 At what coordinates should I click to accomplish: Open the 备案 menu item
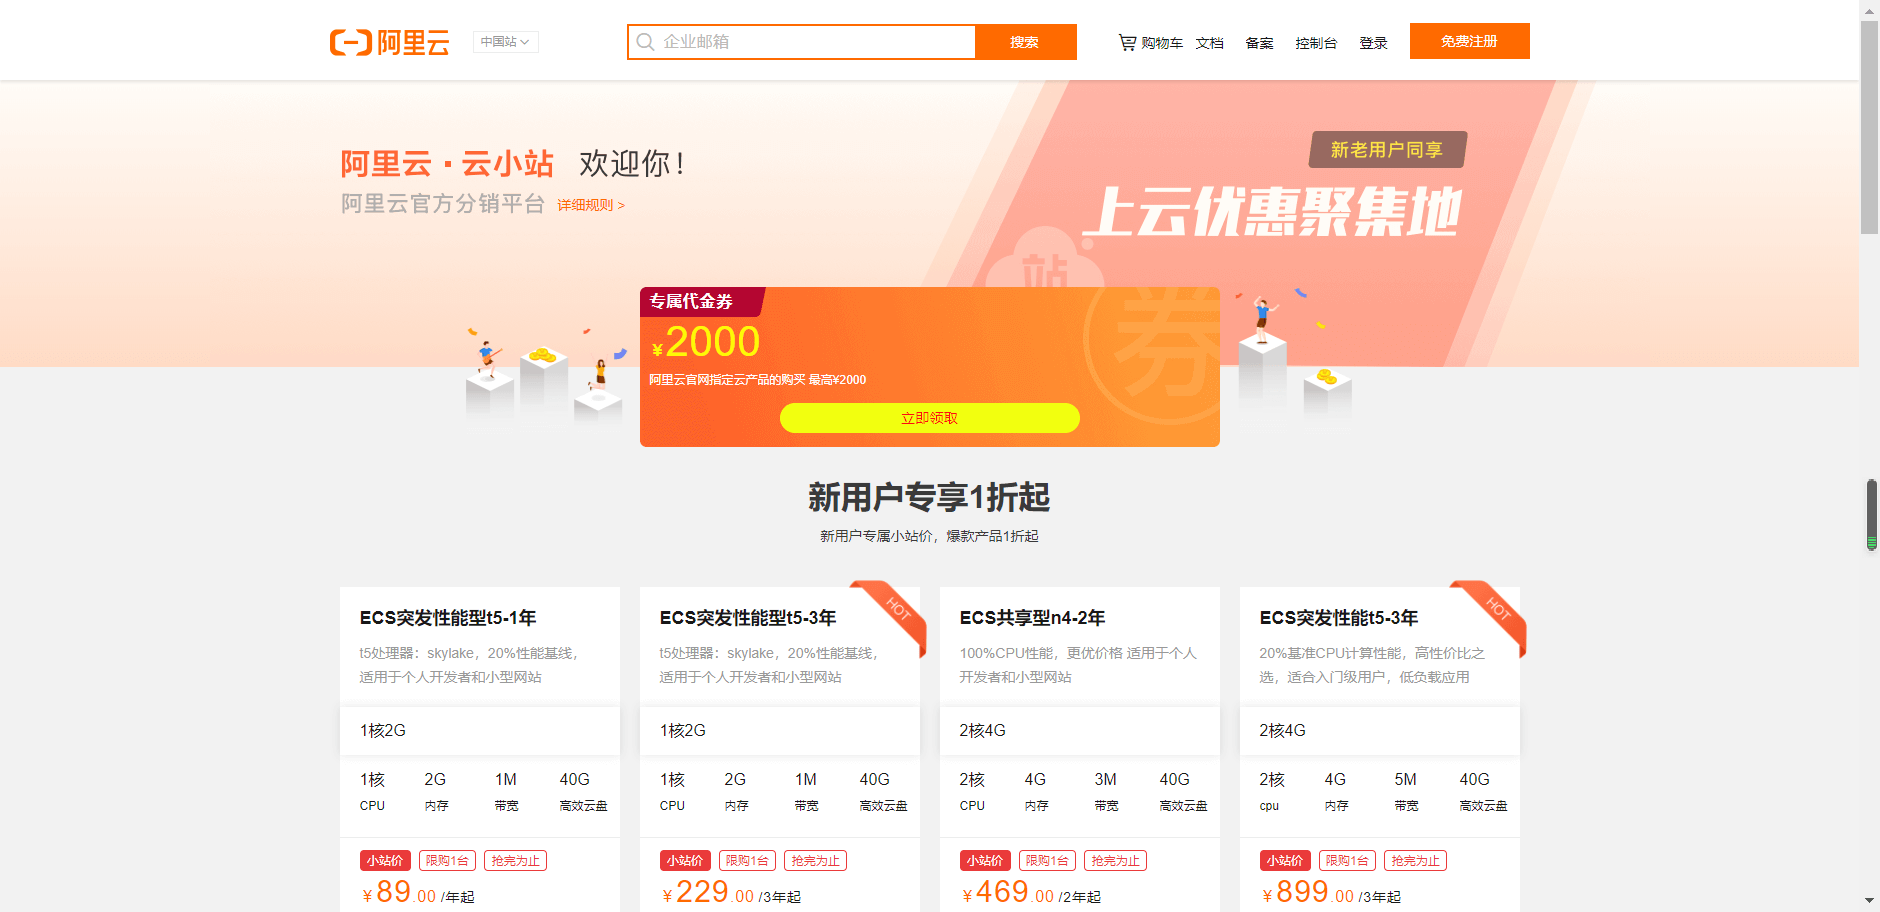click(1260, 43)
